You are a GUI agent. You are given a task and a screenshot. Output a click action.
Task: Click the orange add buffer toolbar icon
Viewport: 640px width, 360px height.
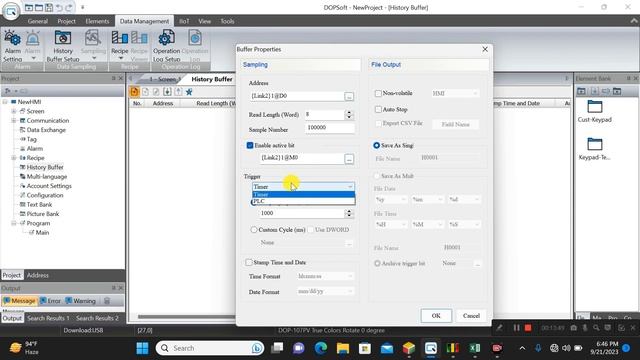[x=134, y=92]
